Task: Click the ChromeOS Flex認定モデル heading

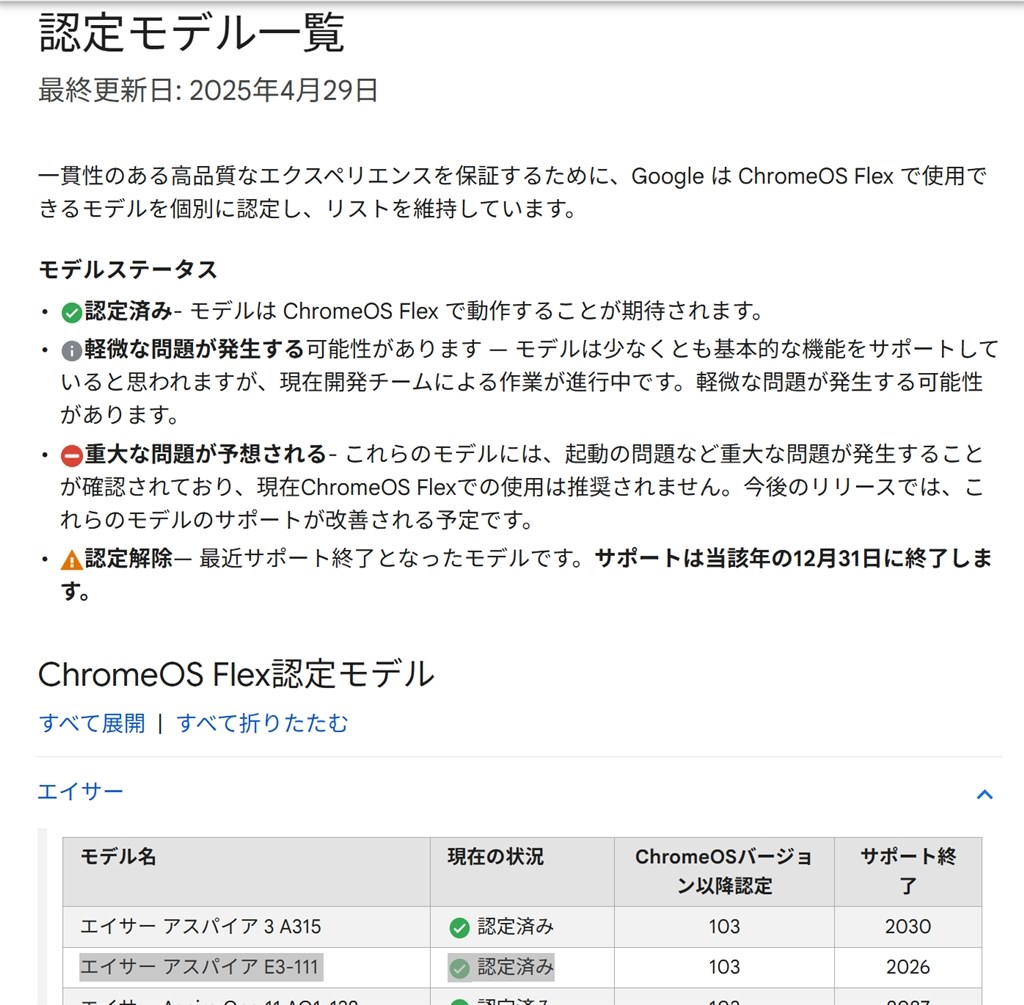Action: pyautogui.click(x=235, y=674)
